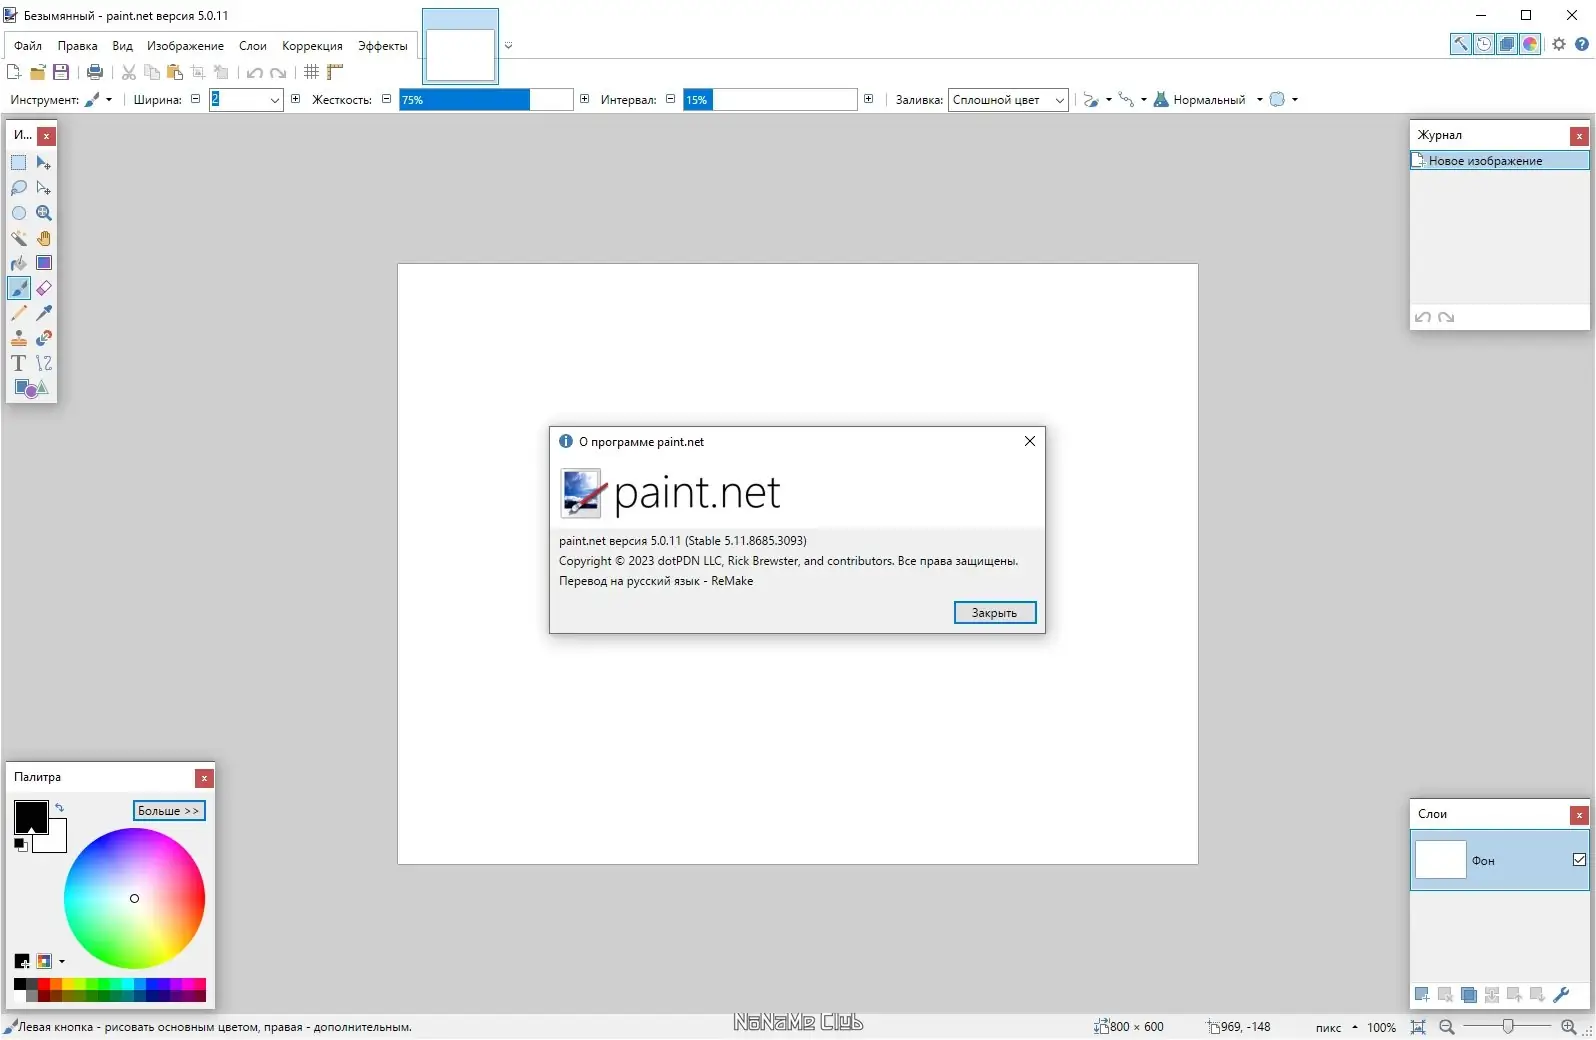
Task: Select the Paint Bucket tool
Action: 19,263
